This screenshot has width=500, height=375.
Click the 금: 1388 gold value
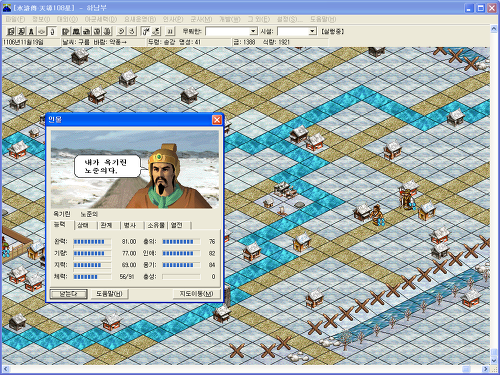[244, 42]
